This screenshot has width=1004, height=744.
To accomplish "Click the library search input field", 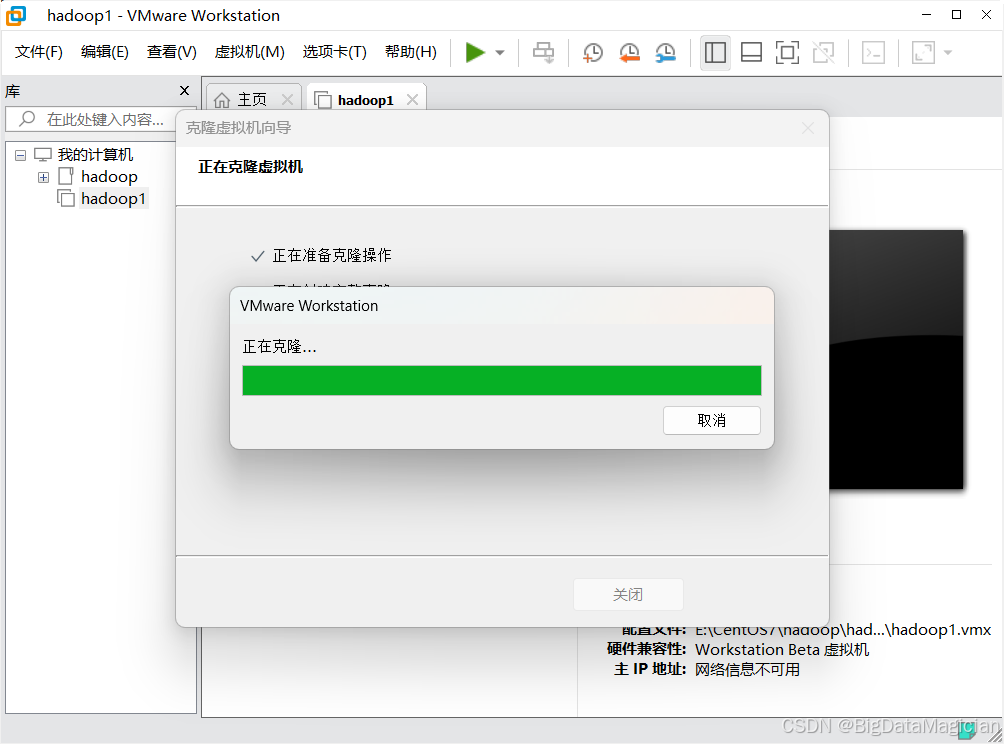I will (91, 119).
